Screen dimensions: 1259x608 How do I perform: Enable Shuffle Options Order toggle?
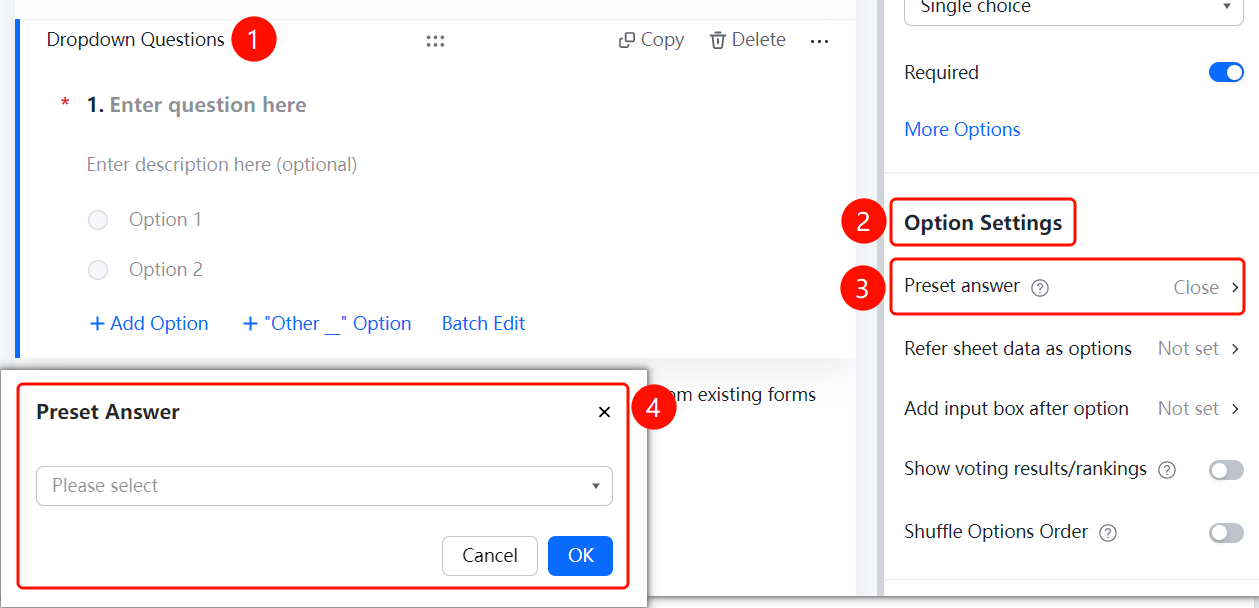1226,533
